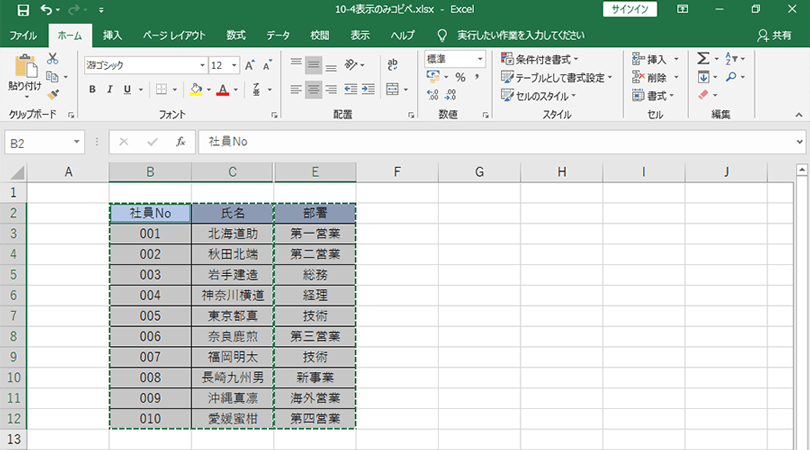810x450 pixels.
Task: Click the Tell Me search field
Action: coord(521,36)
